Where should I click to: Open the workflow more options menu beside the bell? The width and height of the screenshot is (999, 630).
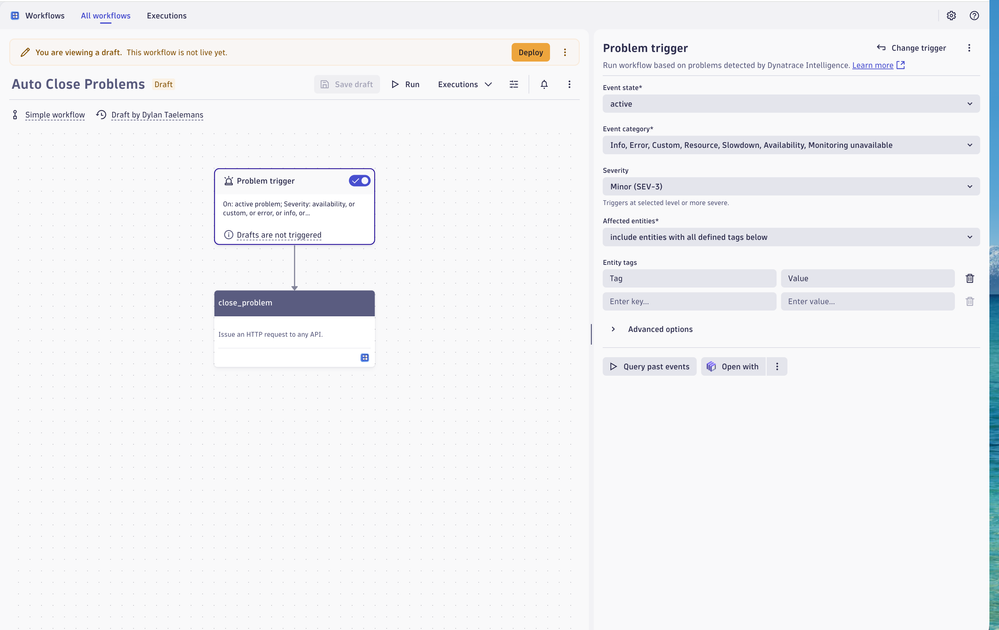coord(570,84)
